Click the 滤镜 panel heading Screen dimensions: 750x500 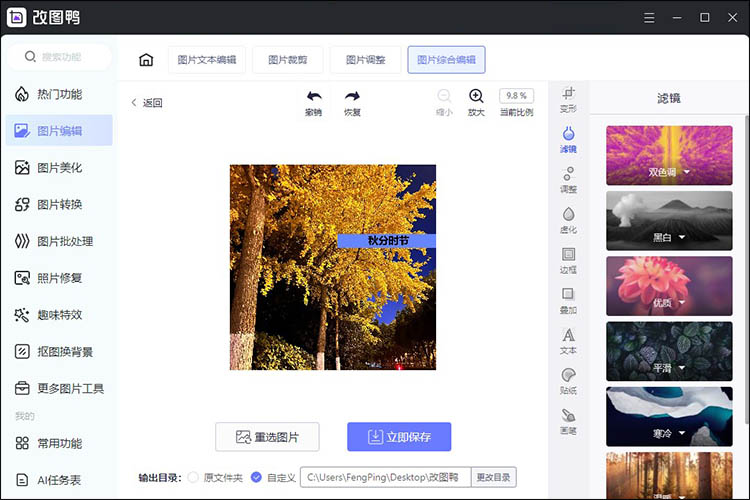point(668,98)
